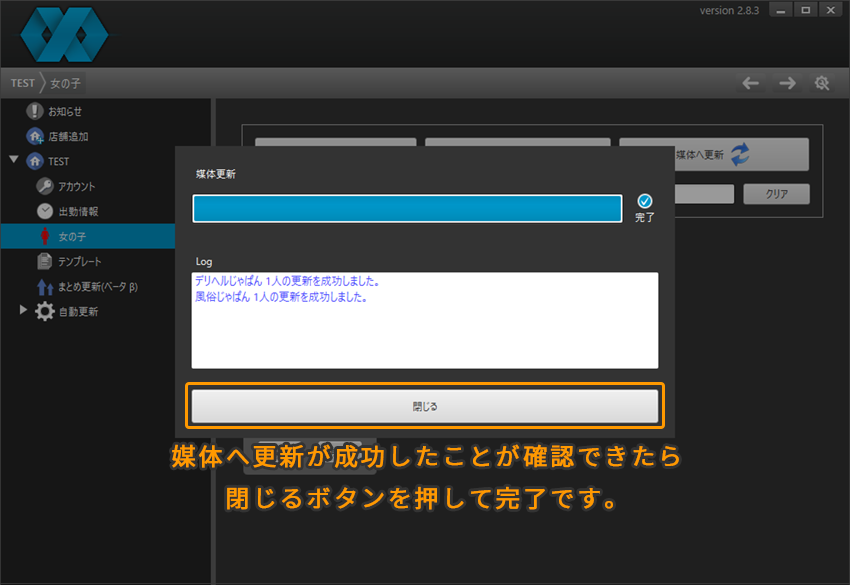Screen dimensions: 850x585
Task: Click the クリア button
Action: 776,194
